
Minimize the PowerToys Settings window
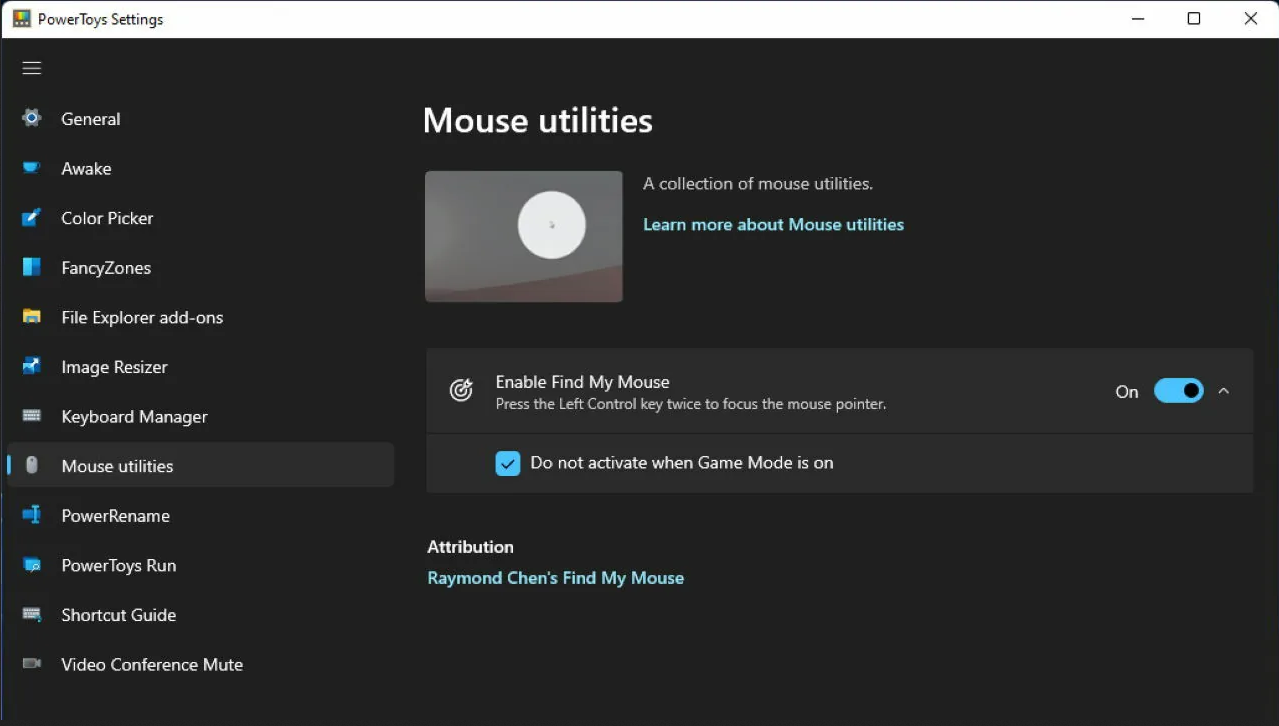click(x=1137, y=19)
